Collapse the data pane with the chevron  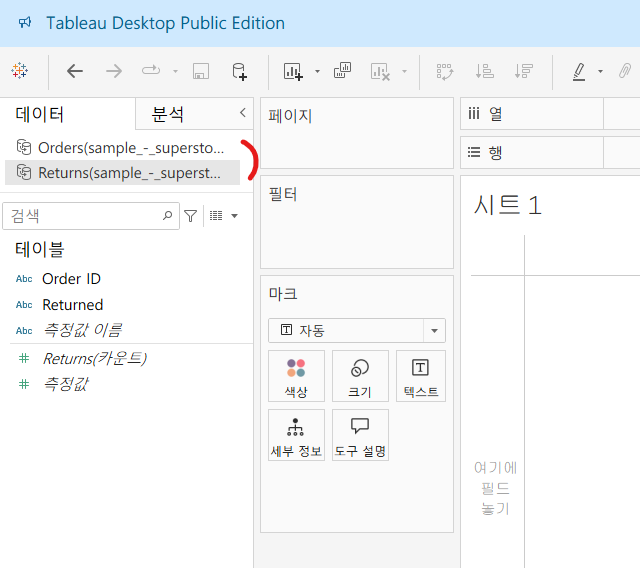[243, 113]
